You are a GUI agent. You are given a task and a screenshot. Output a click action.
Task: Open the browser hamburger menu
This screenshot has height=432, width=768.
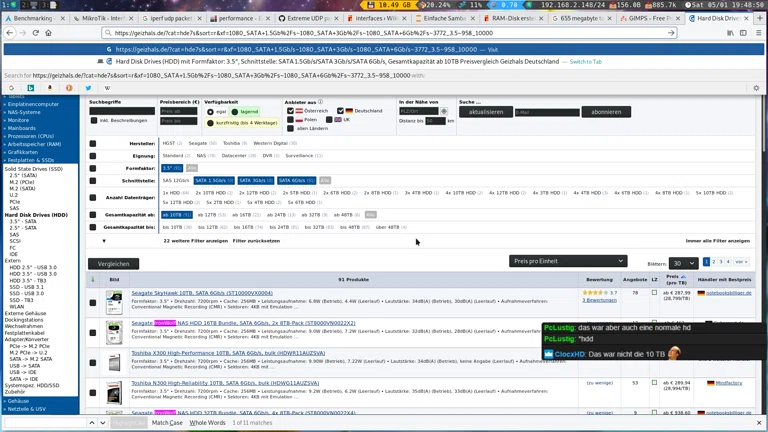point(758,33)
